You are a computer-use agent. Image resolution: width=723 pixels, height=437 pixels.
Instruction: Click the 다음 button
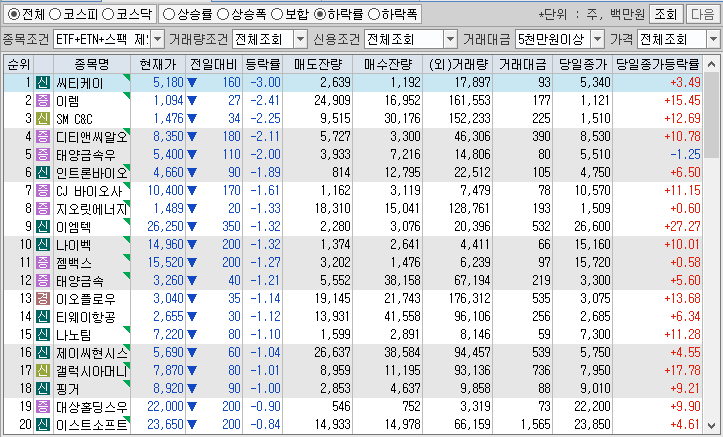click(703, 15)
